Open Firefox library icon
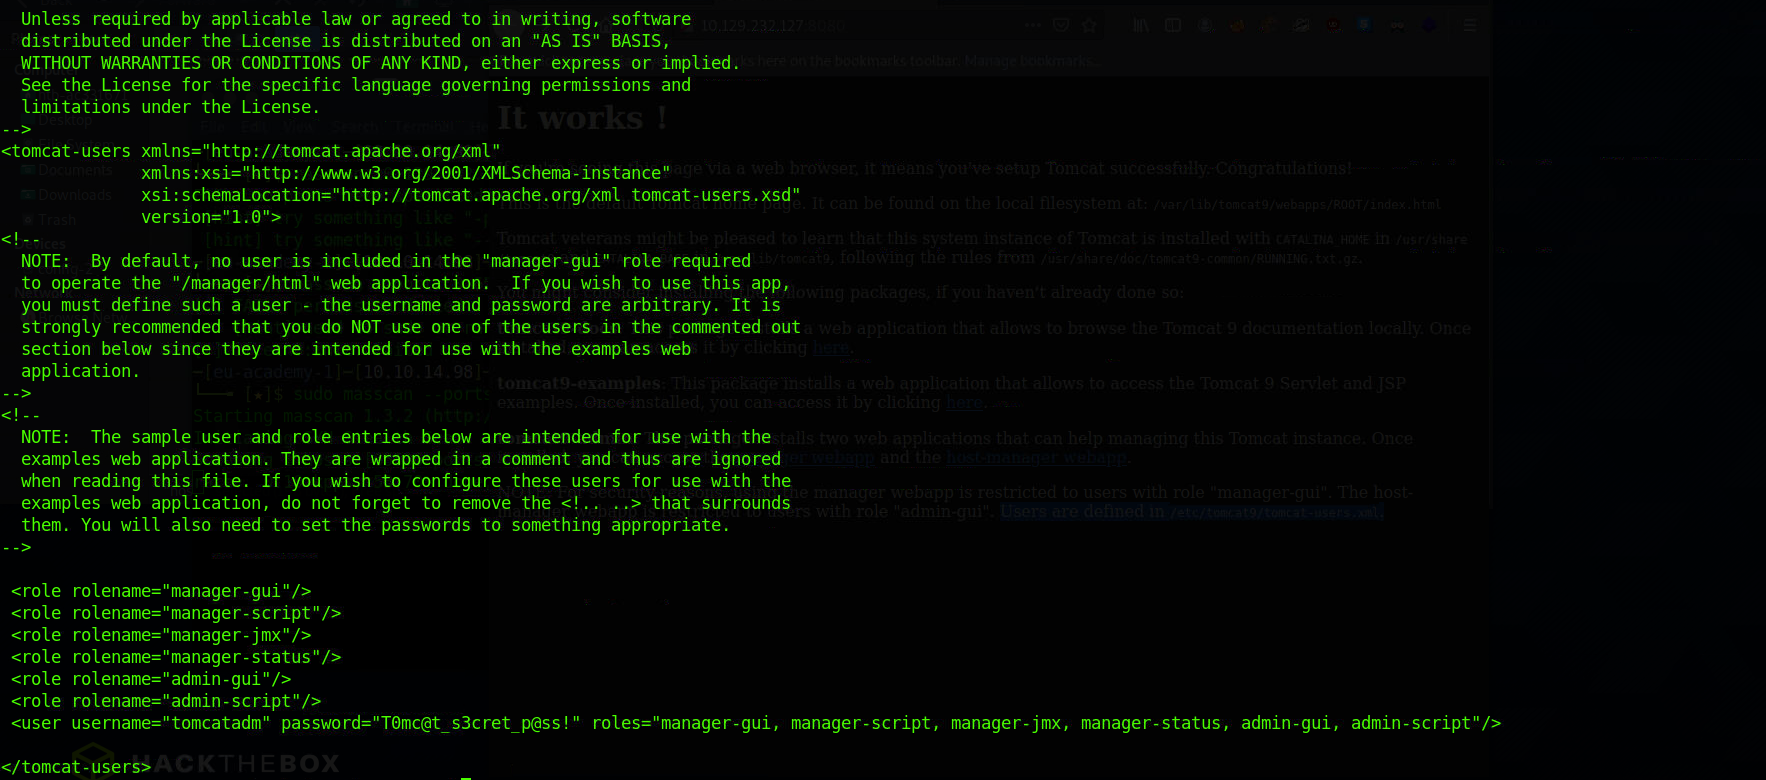Viewport: 1766px width, 780px height. pyautogui.click(x=1141, y=25)
